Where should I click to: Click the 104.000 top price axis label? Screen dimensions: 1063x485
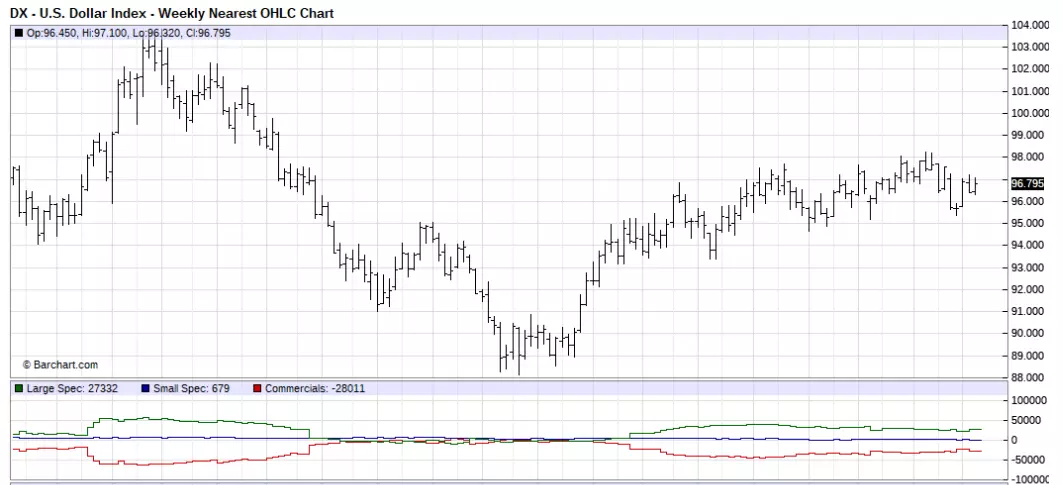point(1030,25)
